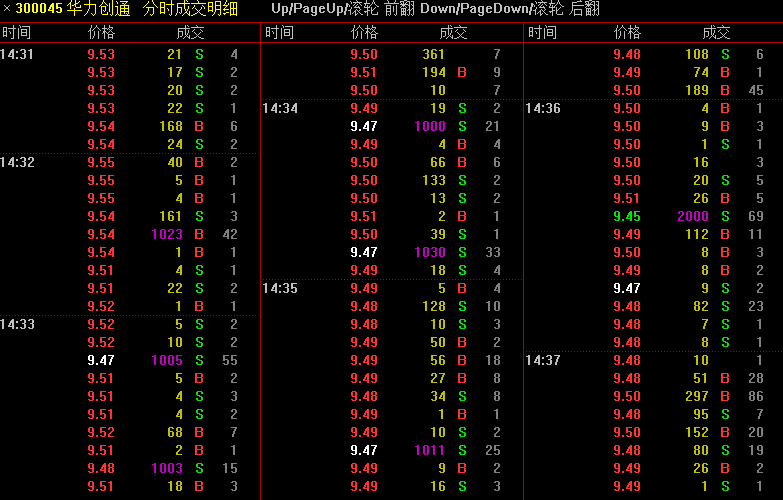Click 价格 header above the 14:34 column
This screenshot has width=783, height=500.
click(x=365, y=32)
